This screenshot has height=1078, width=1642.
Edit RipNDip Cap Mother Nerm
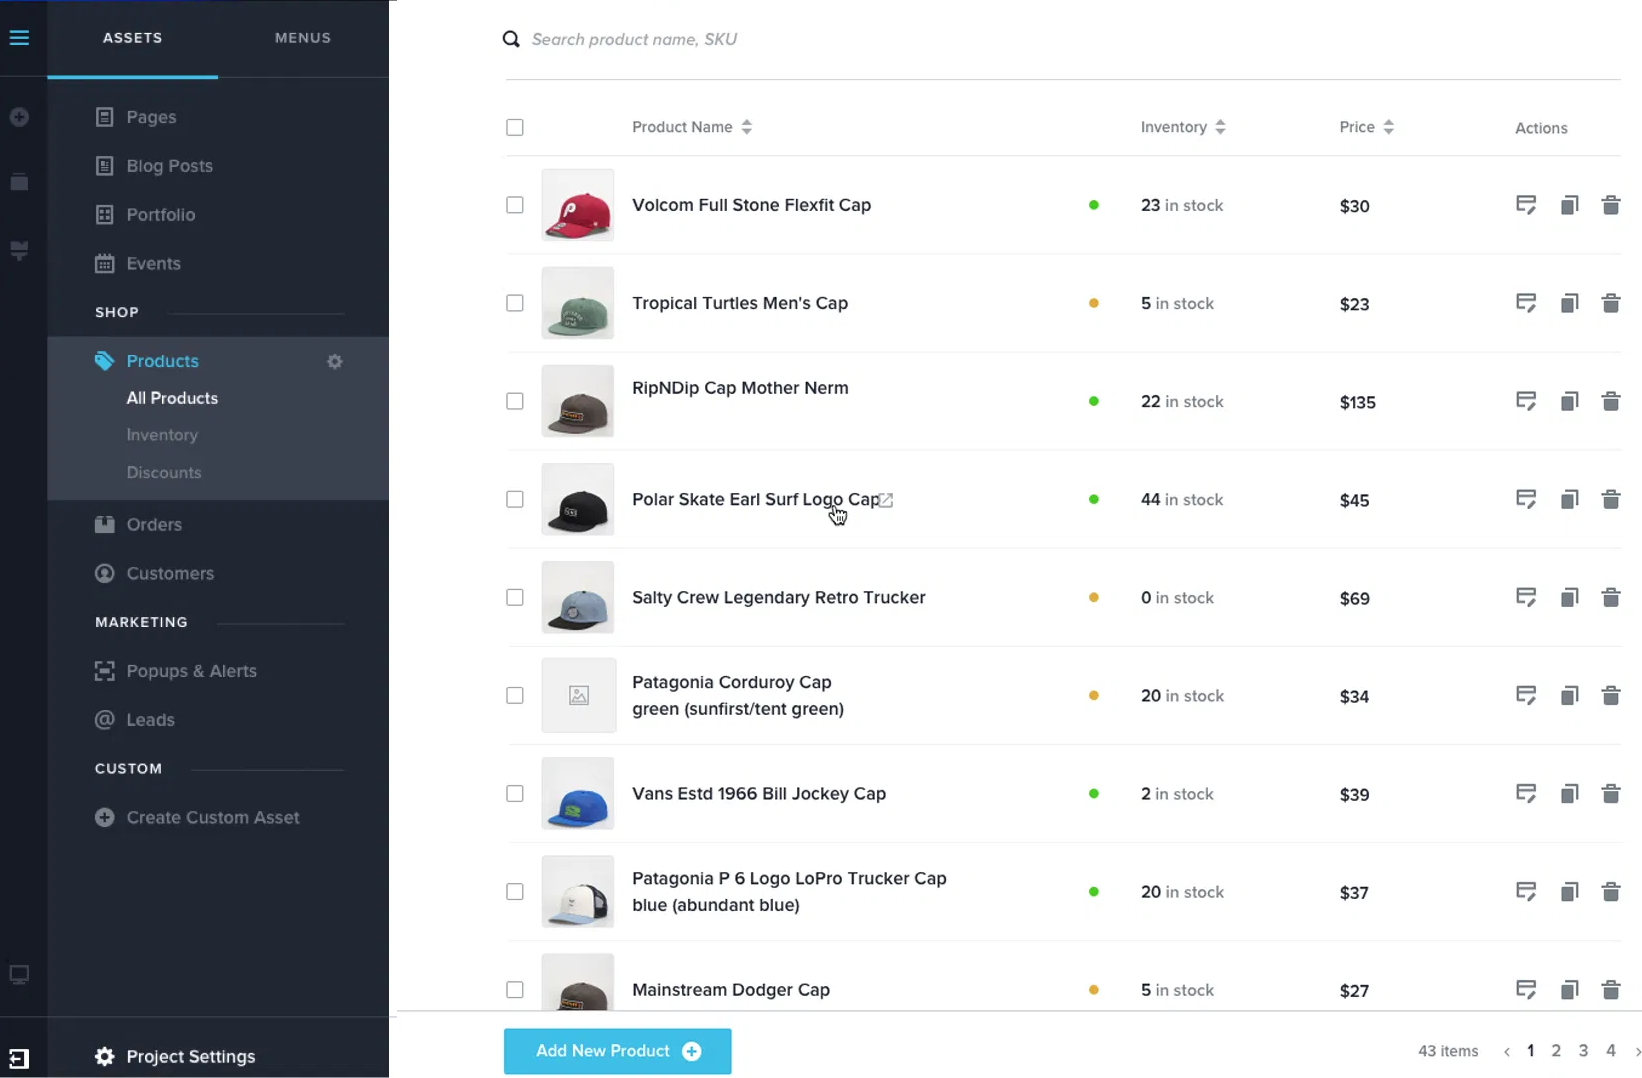[x=1526, y=401]
